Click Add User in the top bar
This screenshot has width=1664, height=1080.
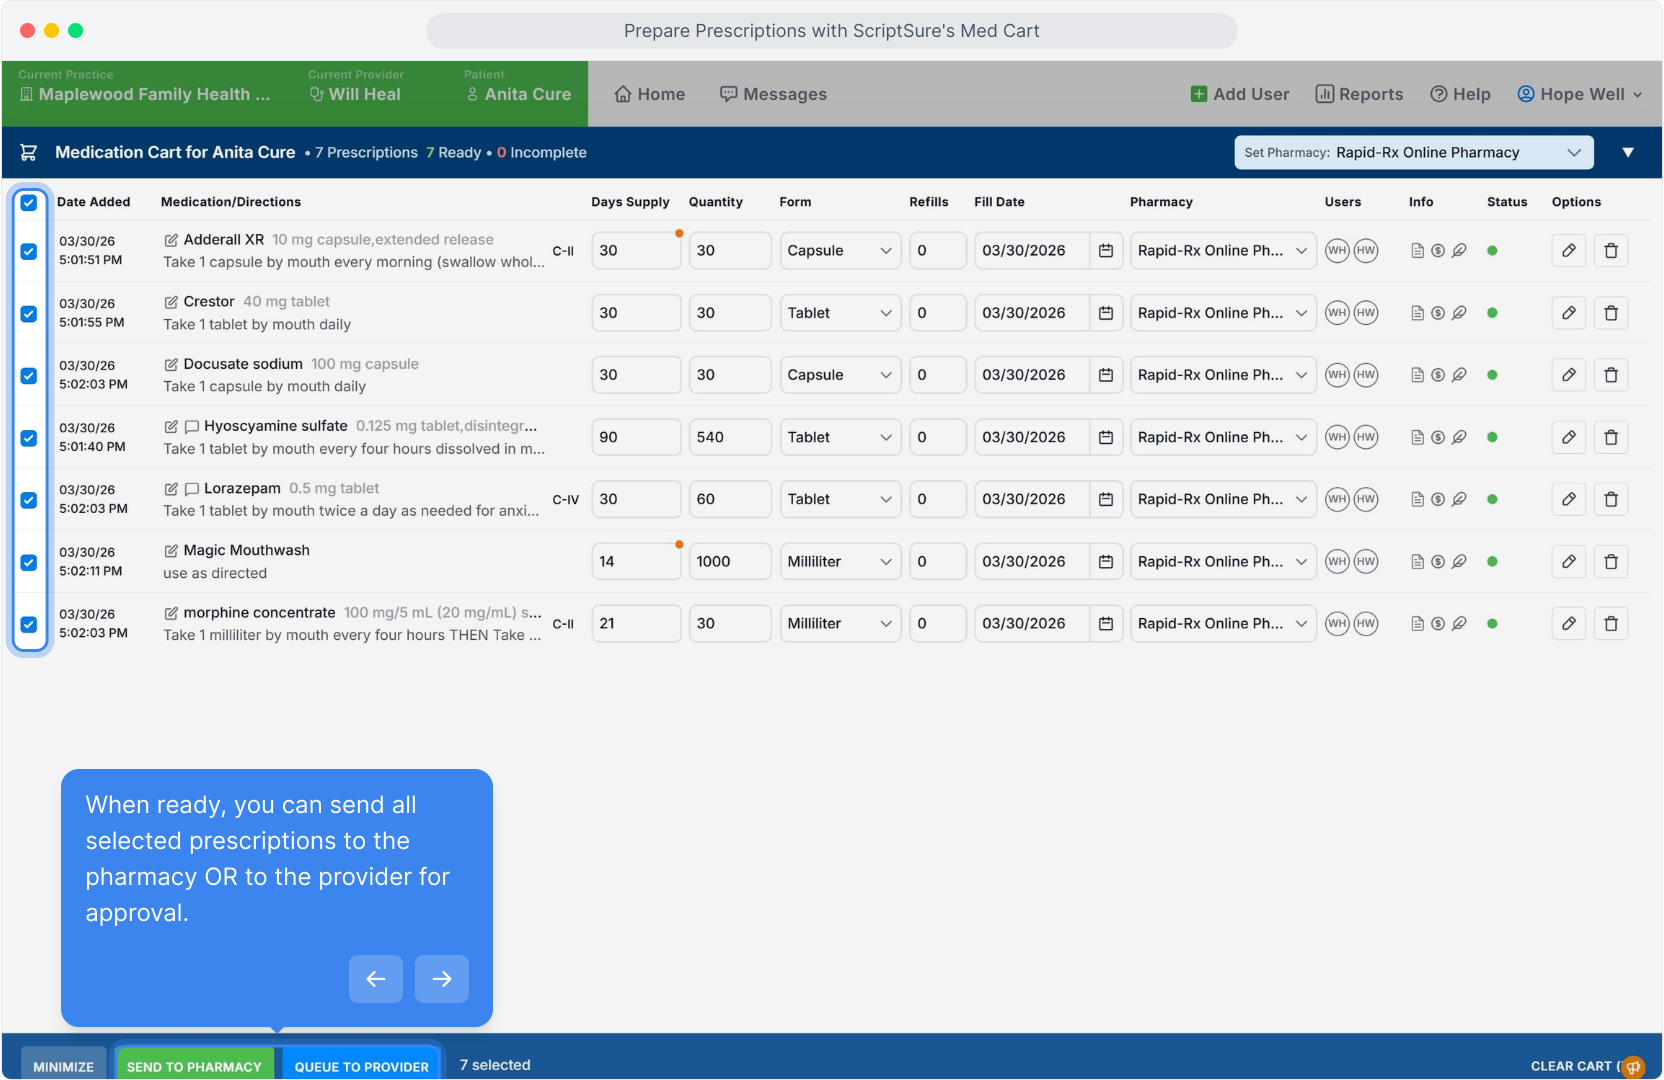click(1240, 94)
